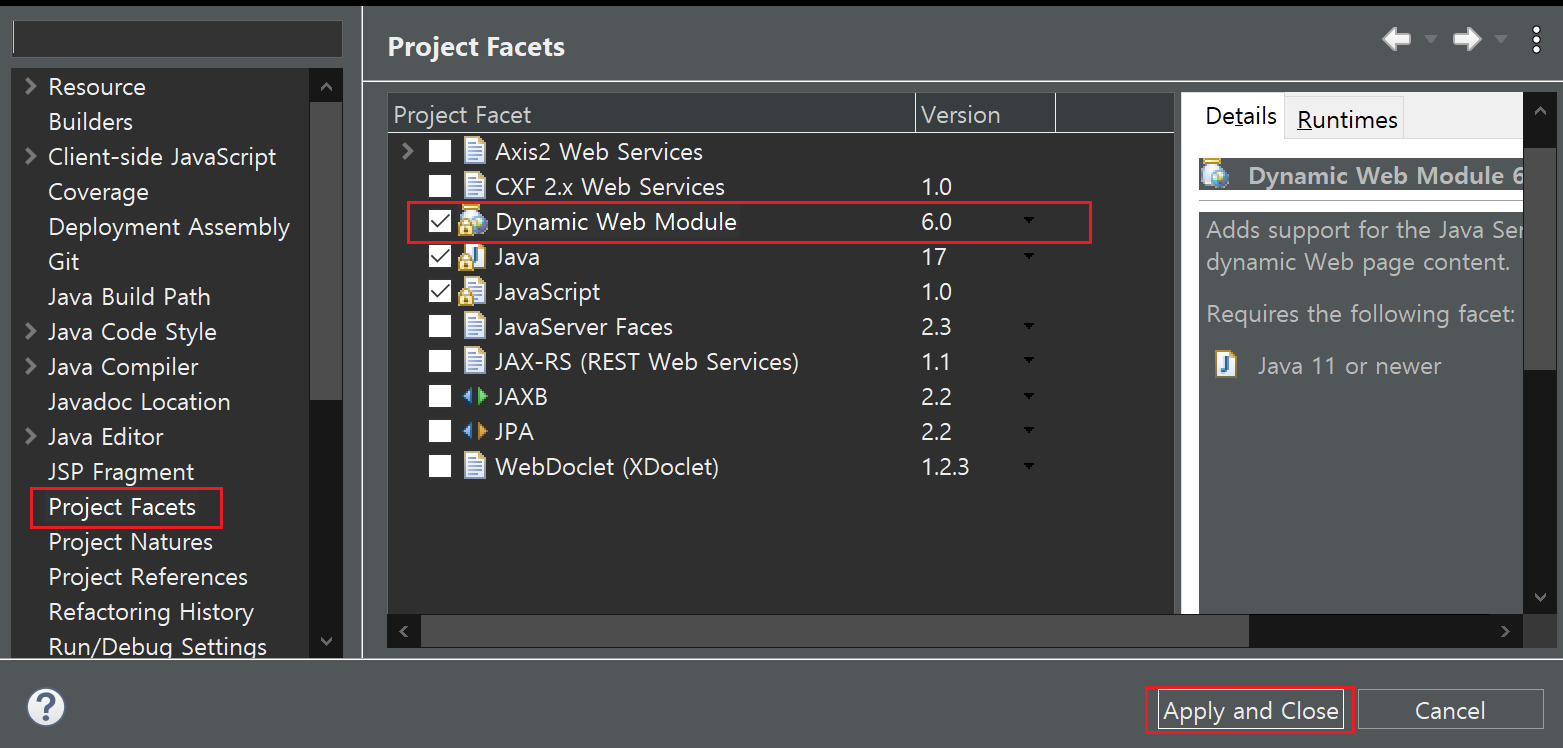Expand the Java Compiler node
Image resolution: width=1563 pixels, height=748 pixels.
click(x=30, y=366)
